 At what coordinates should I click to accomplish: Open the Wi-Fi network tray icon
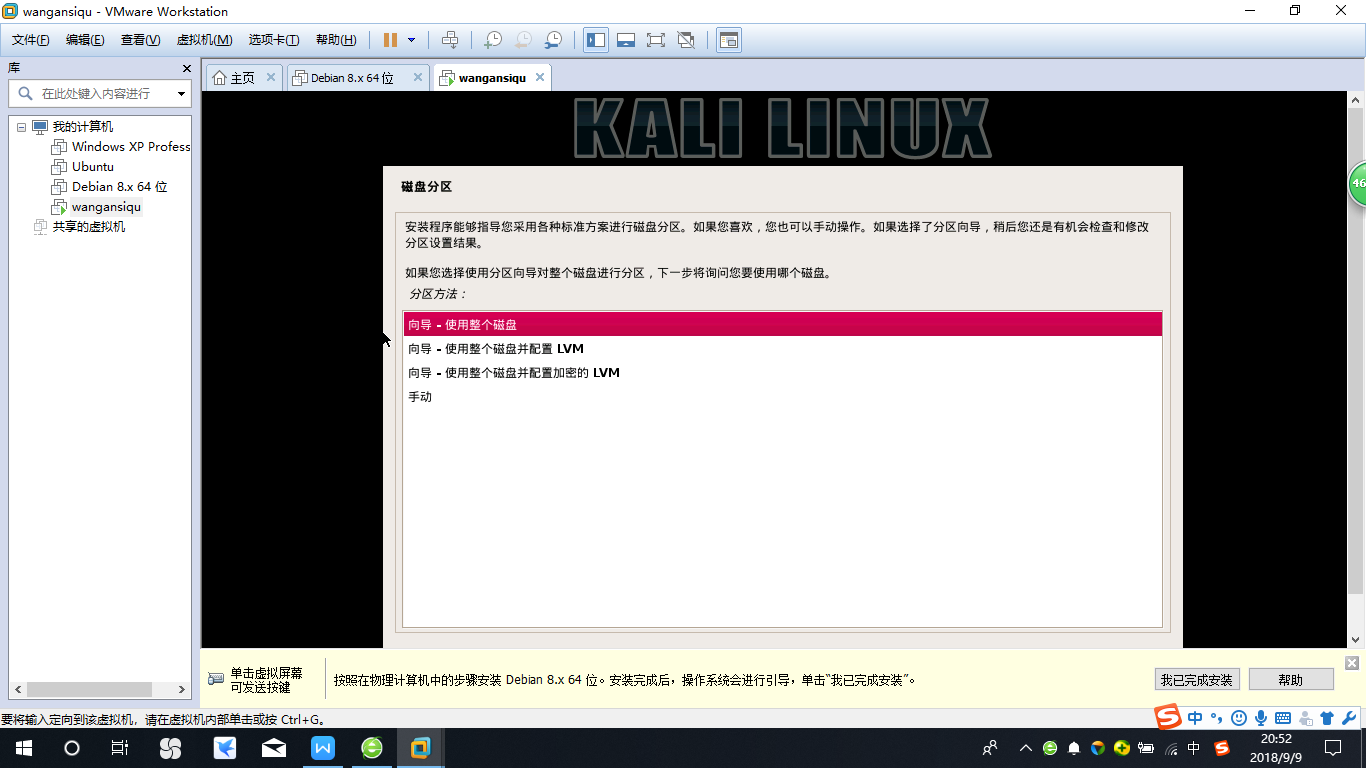click(1170, 748)
